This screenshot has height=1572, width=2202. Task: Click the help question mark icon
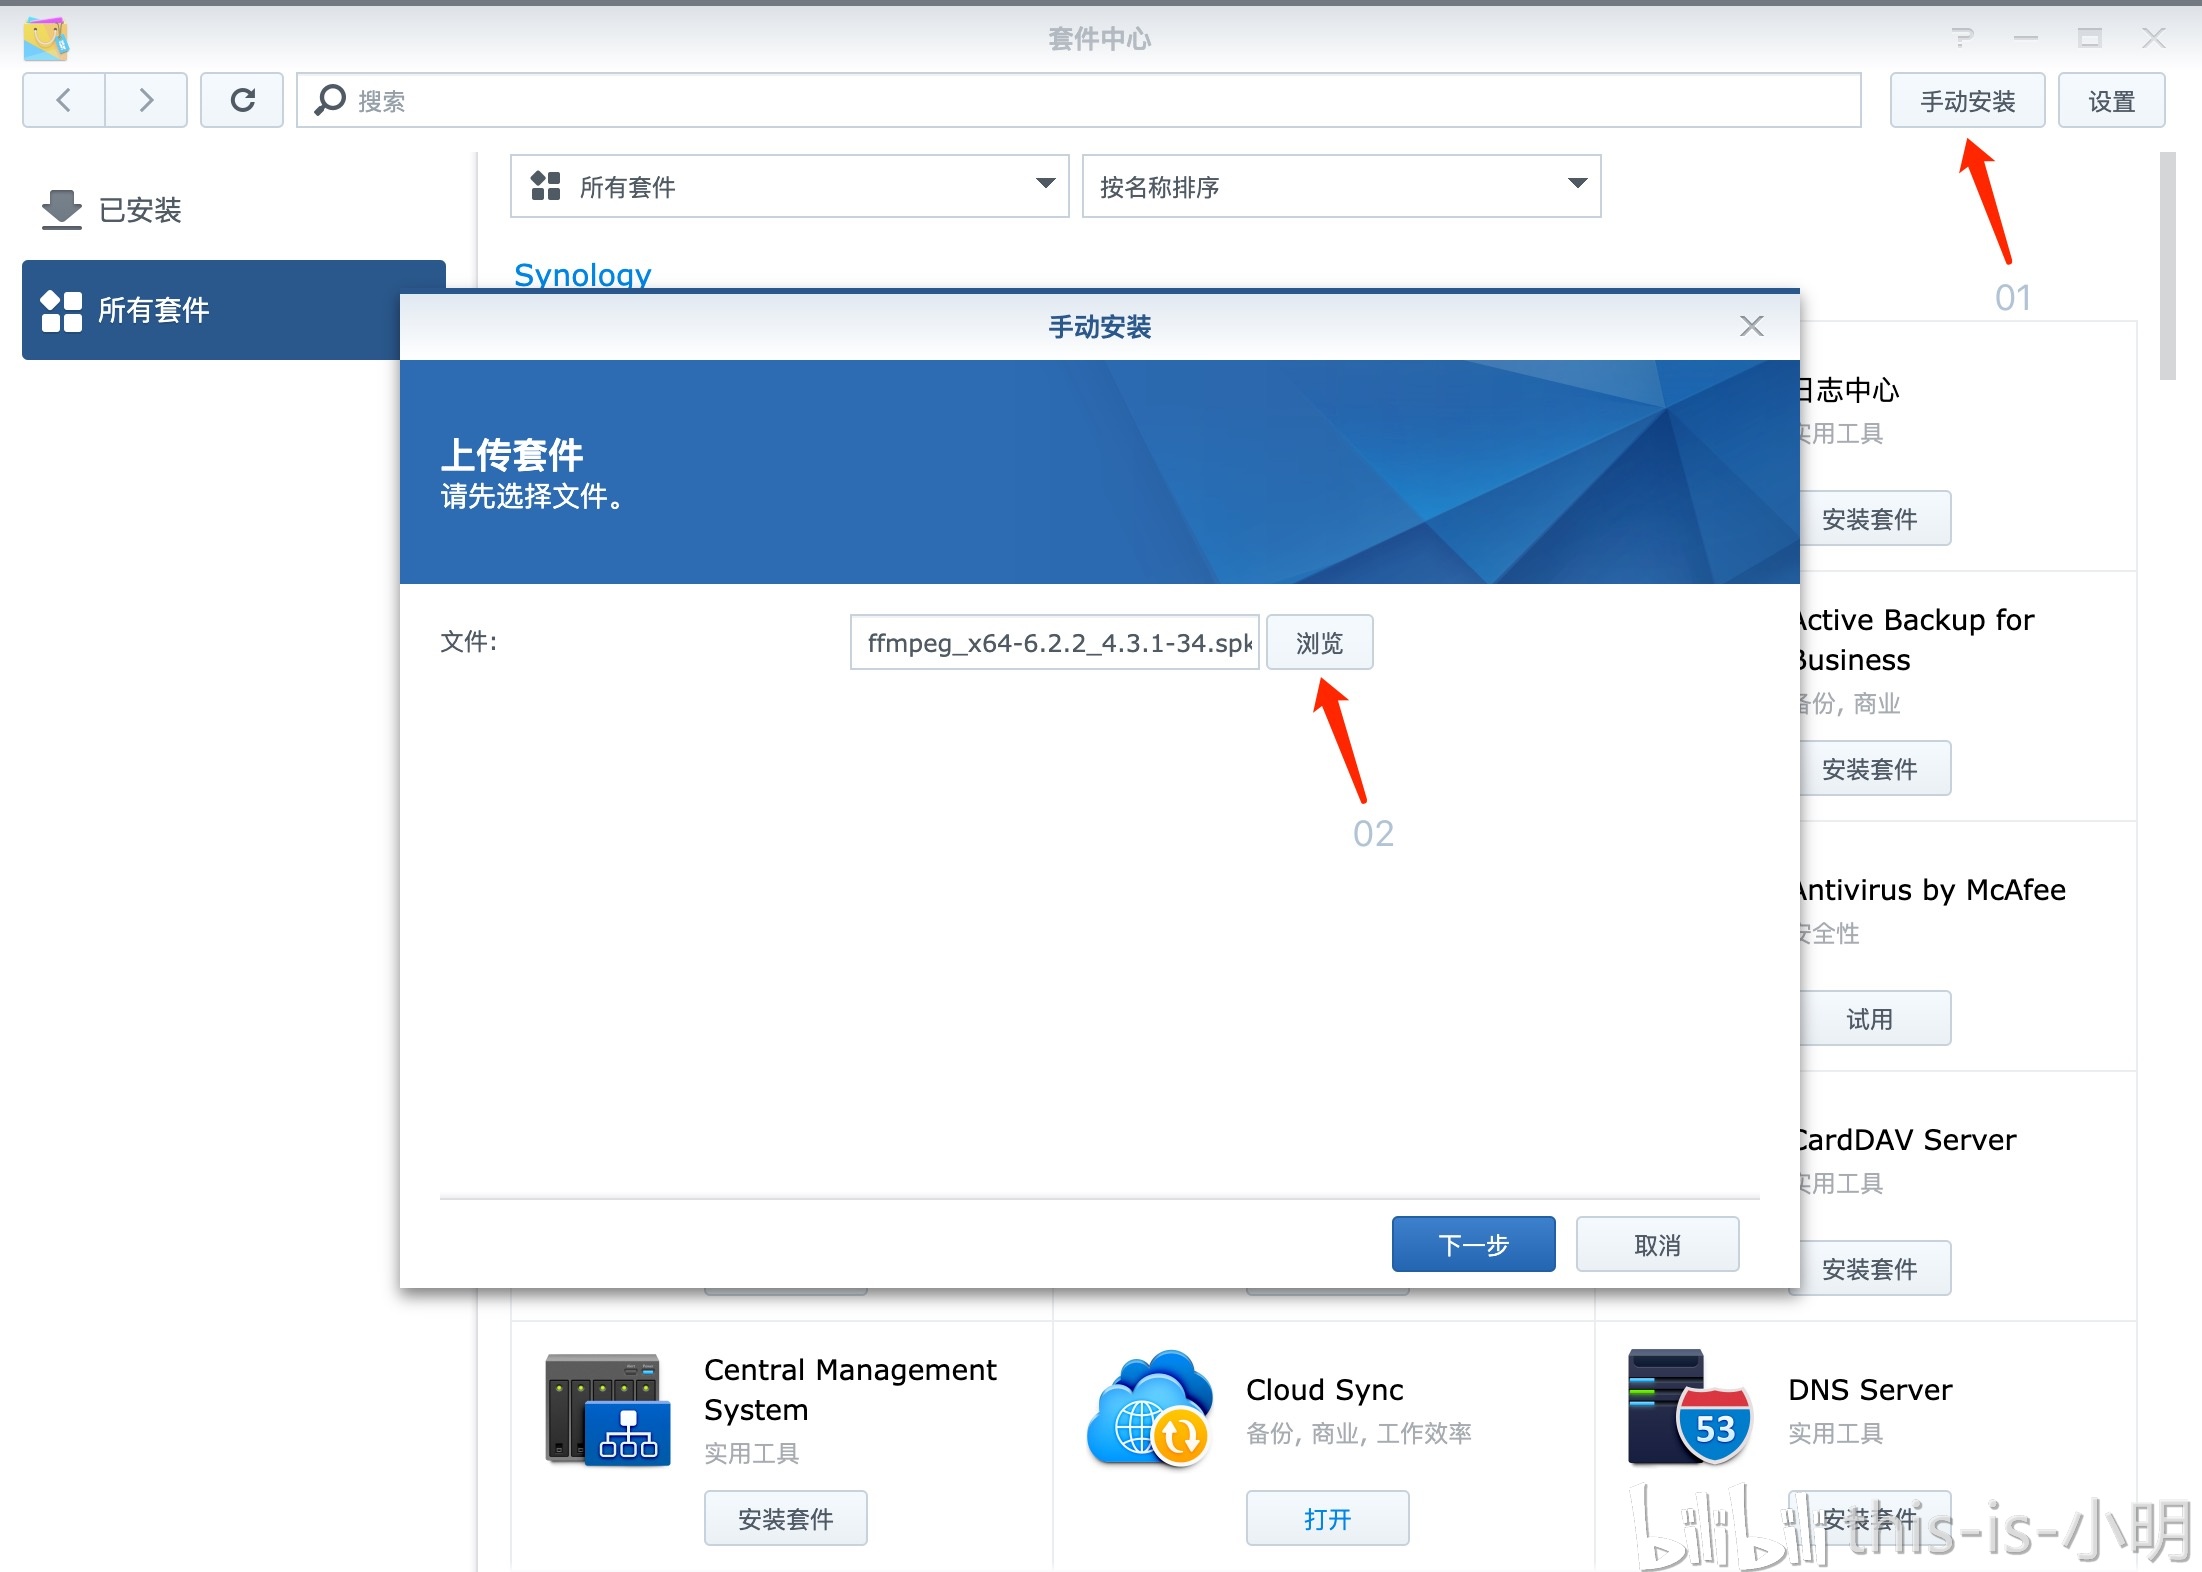1962,38
